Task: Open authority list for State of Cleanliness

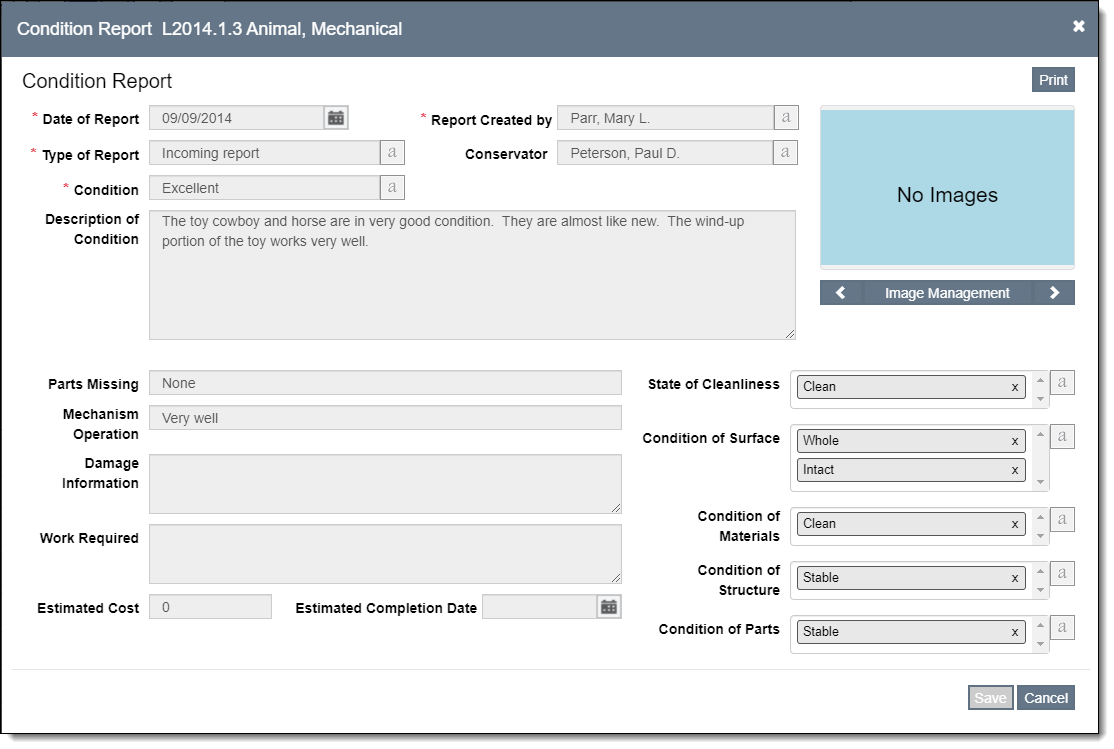Action: tap(1062, 382)
